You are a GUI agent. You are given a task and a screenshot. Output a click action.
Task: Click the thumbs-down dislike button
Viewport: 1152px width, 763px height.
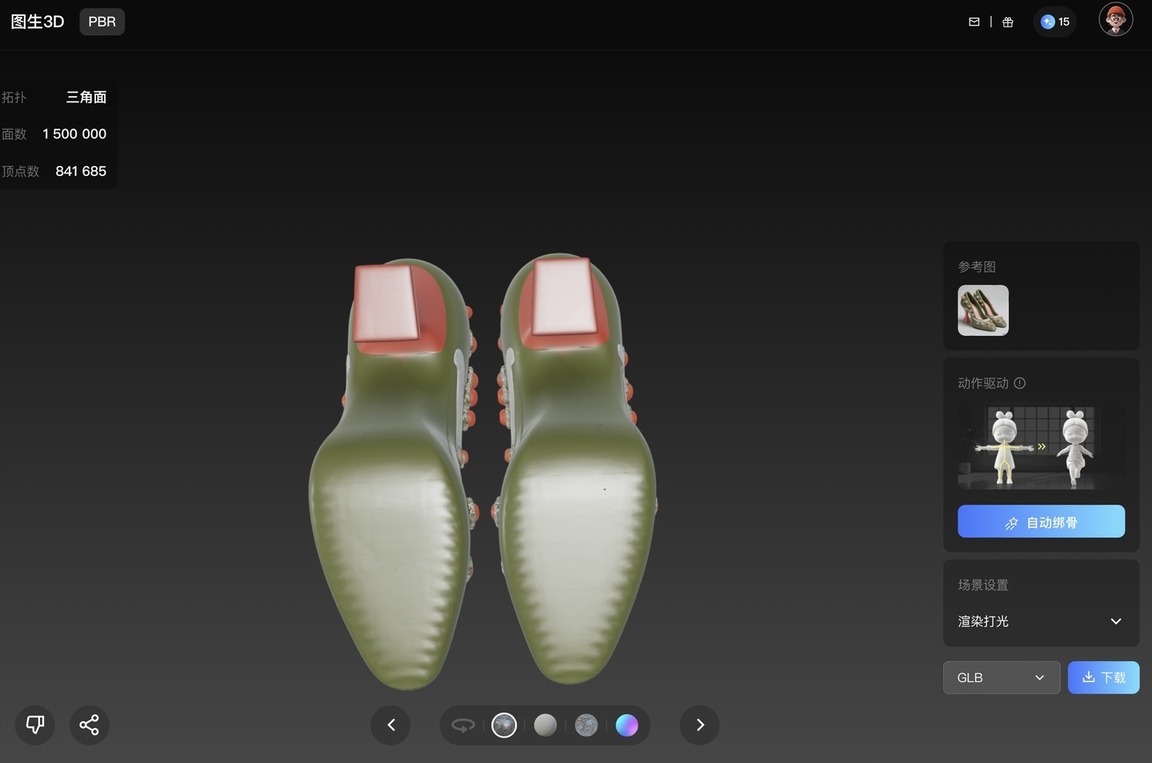(35, 725)
